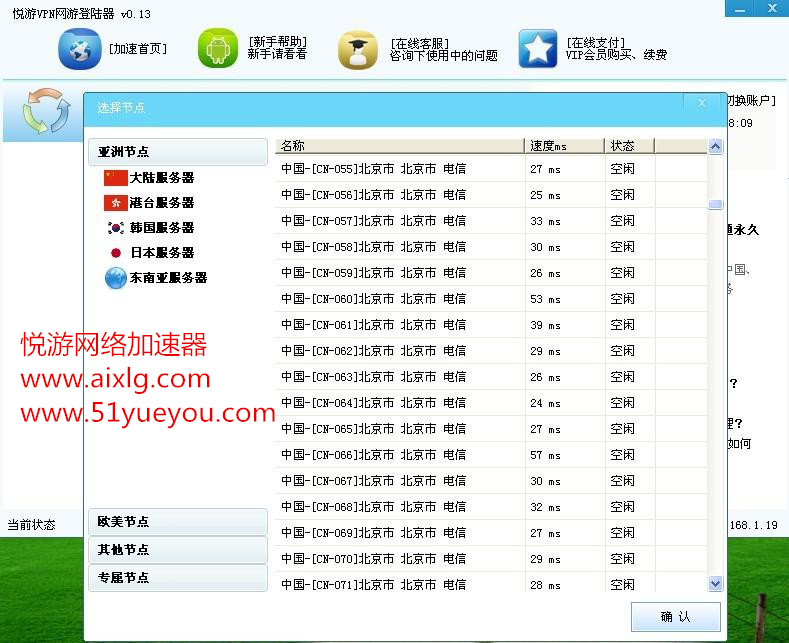Viewport: 789px width, 643px height.
Task: Open 日本服务器 server list
Action: tap(162, 253)
